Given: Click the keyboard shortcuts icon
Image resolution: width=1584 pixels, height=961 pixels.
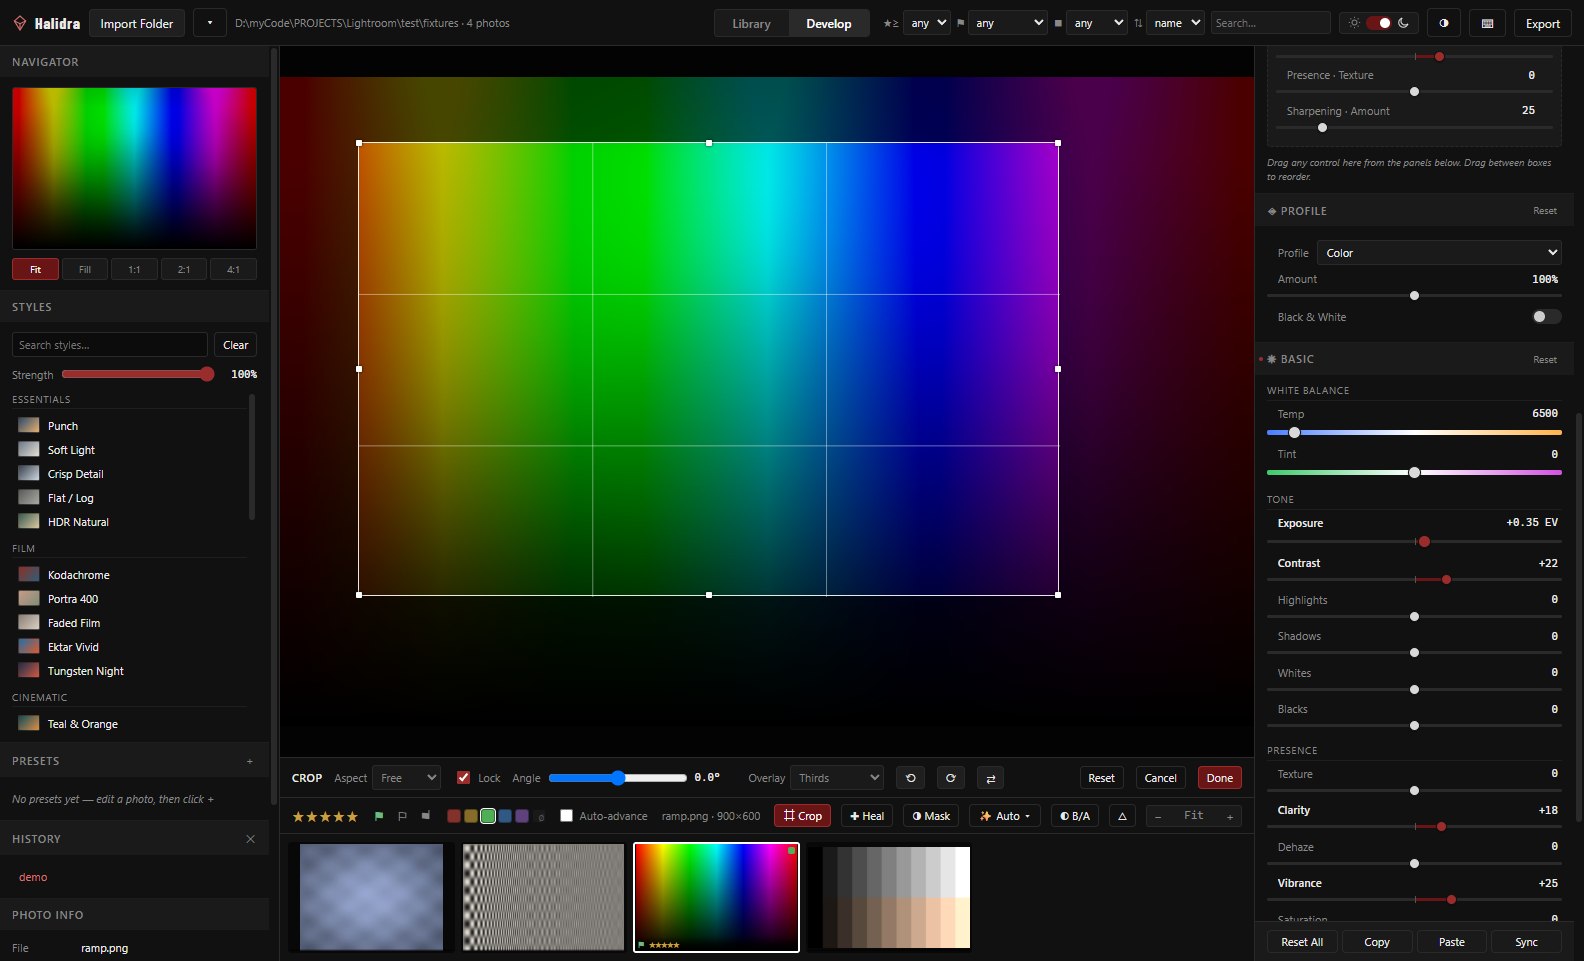Looking at the screenshot, I should click(x=1487, y=23).
